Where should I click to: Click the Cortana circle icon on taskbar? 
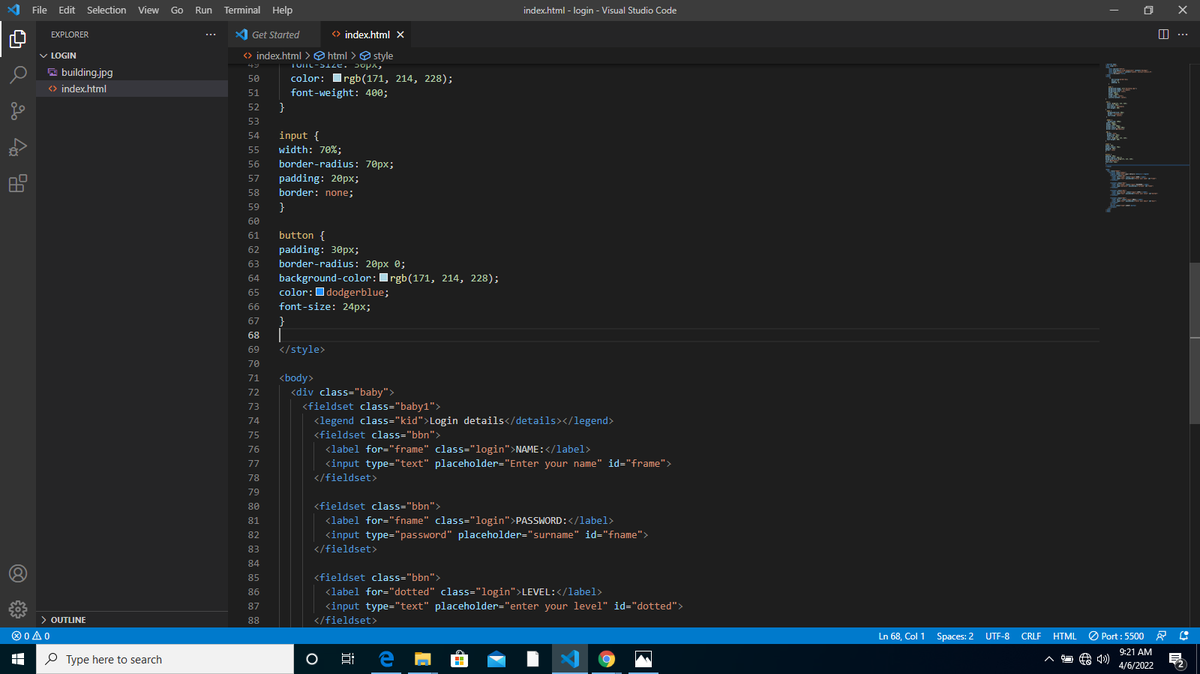coord(311,659)
